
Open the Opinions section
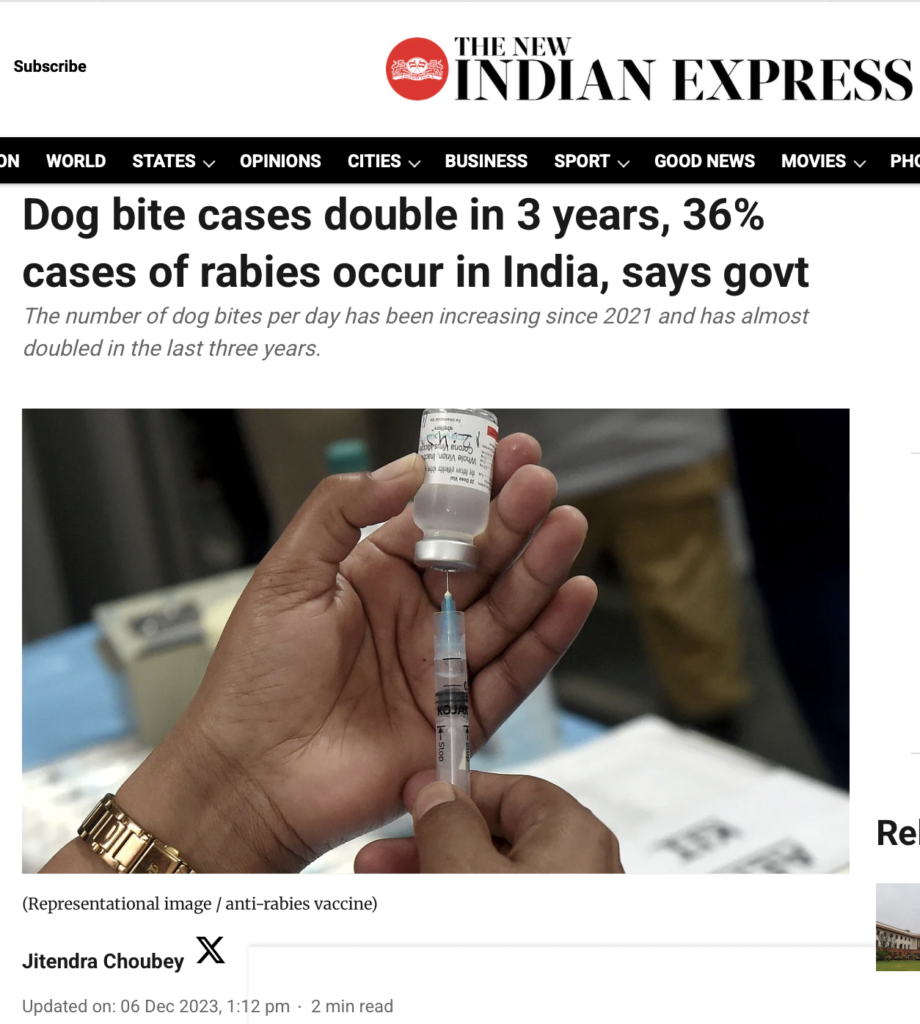point(280,161)
